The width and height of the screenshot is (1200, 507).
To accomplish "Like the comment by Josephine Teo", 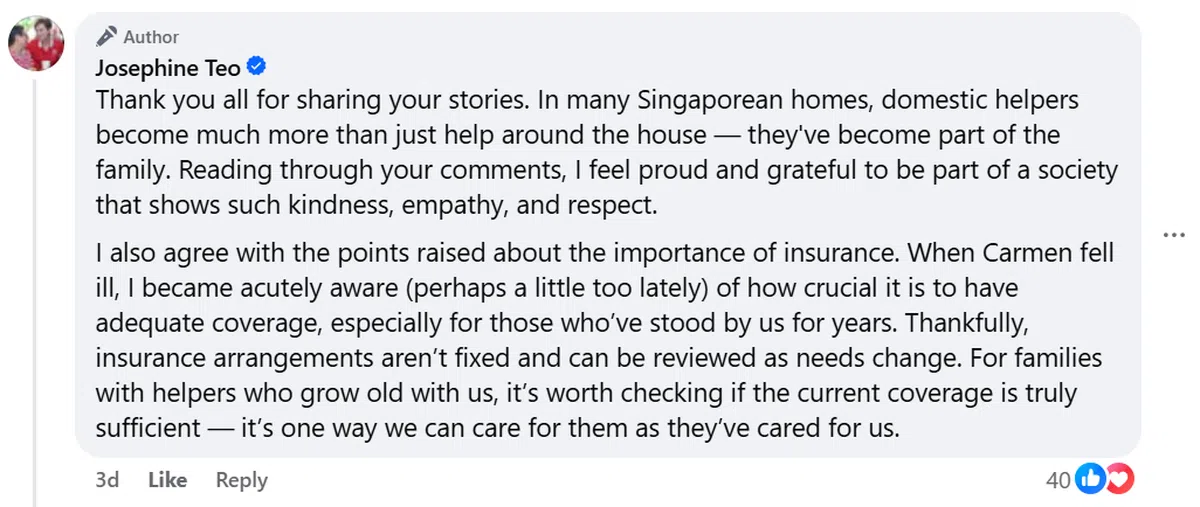I will click(167, 480).
